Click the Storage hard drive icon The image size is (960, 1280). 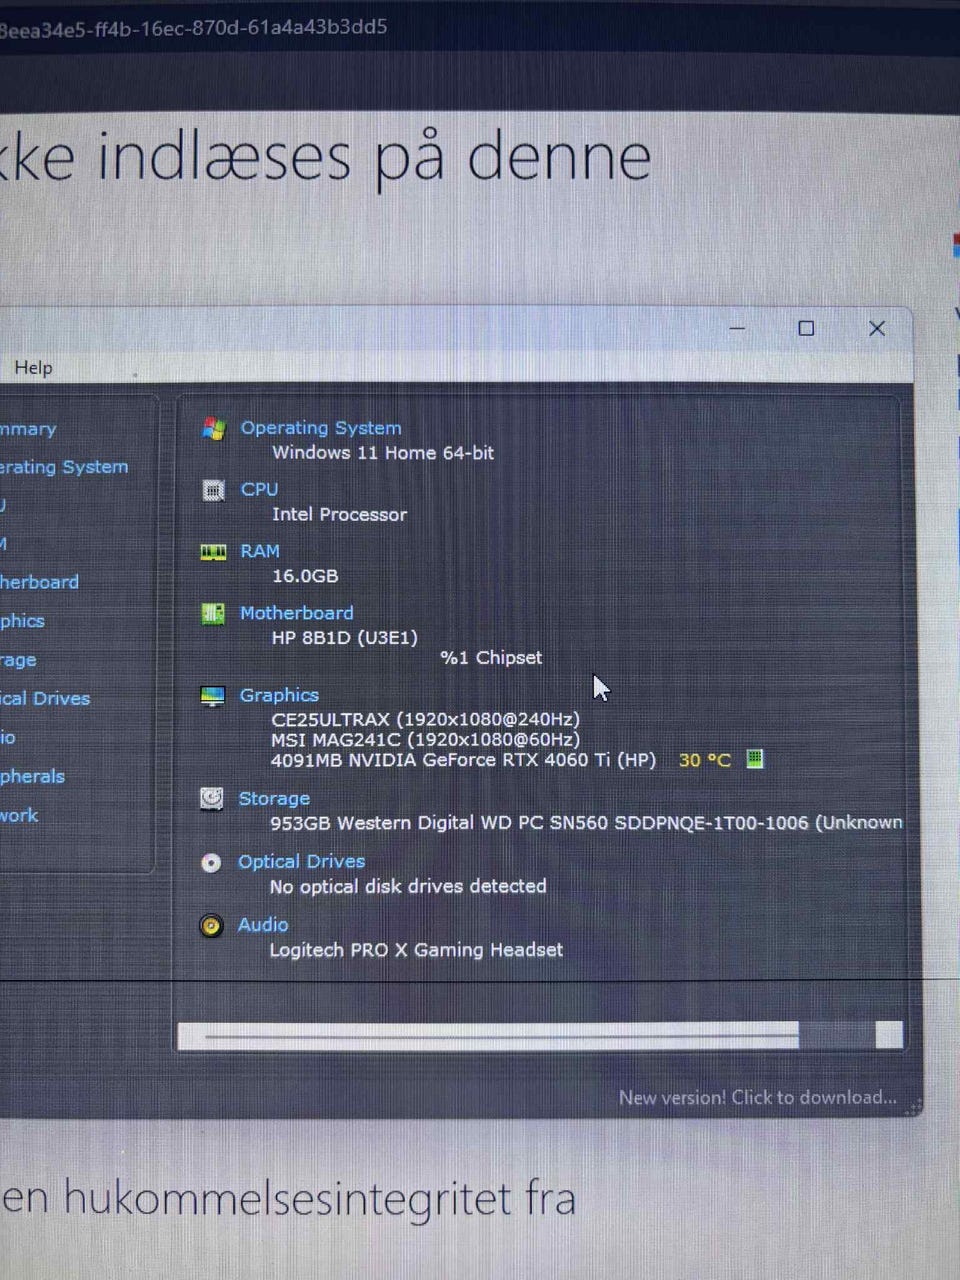point(211,799)
